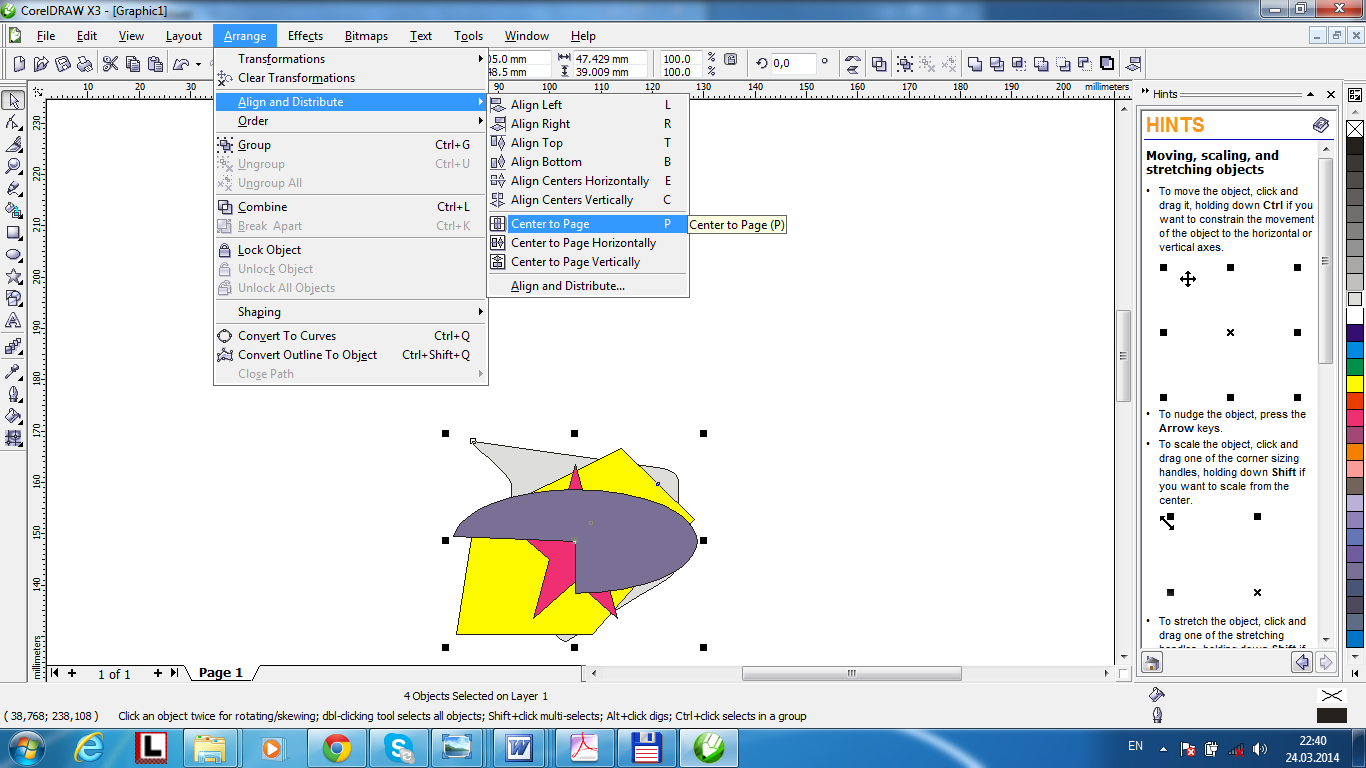Pick the green swatch in color palette
Viewport: 1366px width, 768px height.
(1355, 366)
